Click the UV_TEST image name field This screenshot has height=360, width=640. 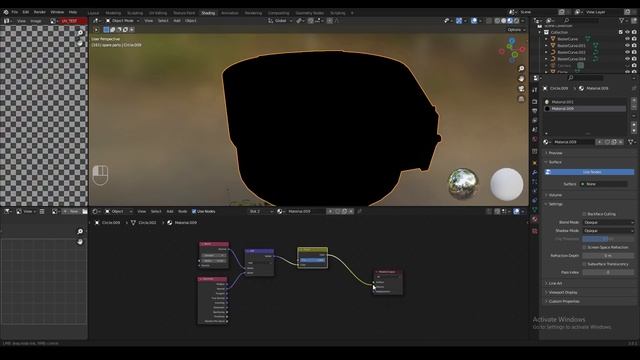point(73,20)
